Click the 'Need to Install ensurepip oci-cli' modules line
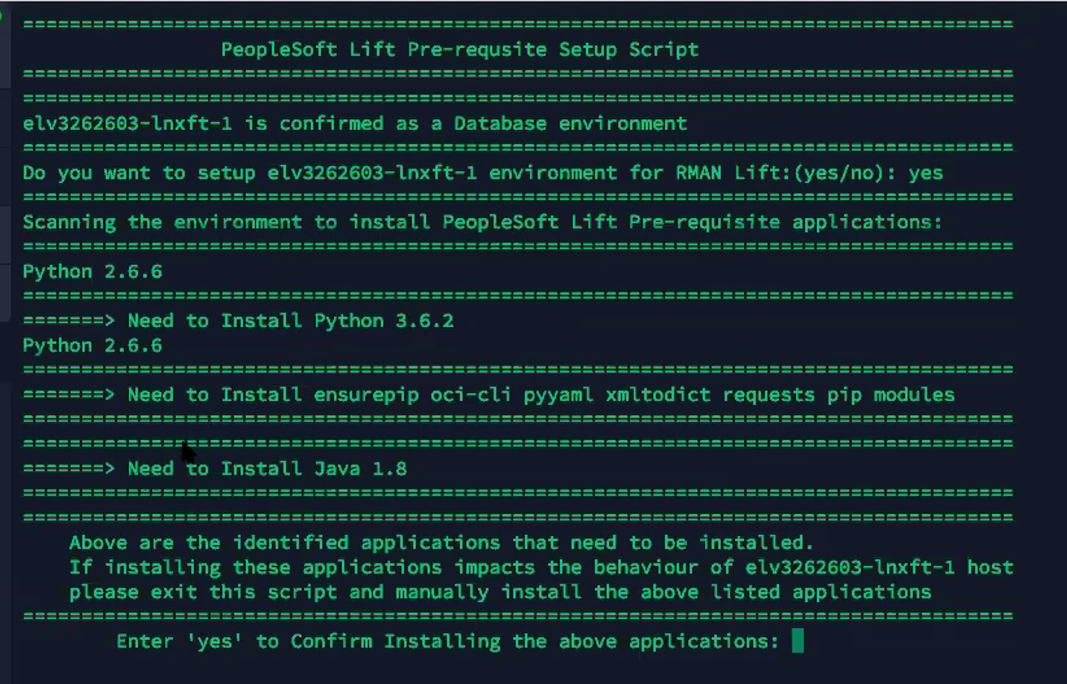This screenshot has width=1067, height=684. point(489,395)
